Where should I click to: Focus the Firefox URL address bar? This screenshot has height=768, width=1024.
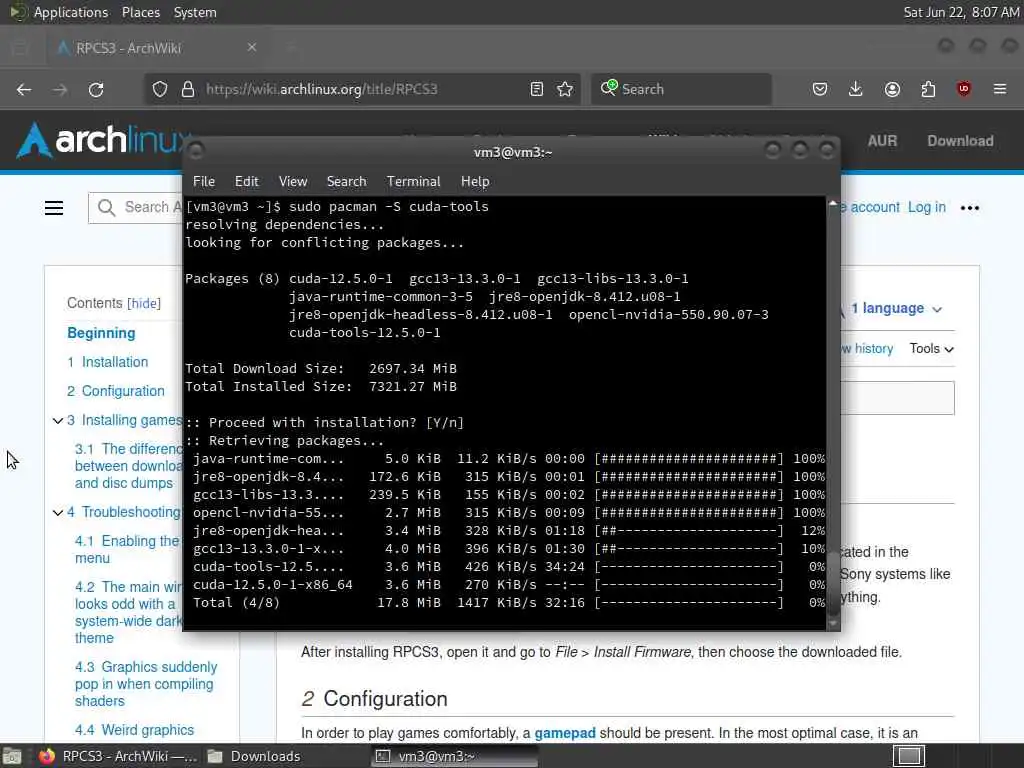pos(362,89)
